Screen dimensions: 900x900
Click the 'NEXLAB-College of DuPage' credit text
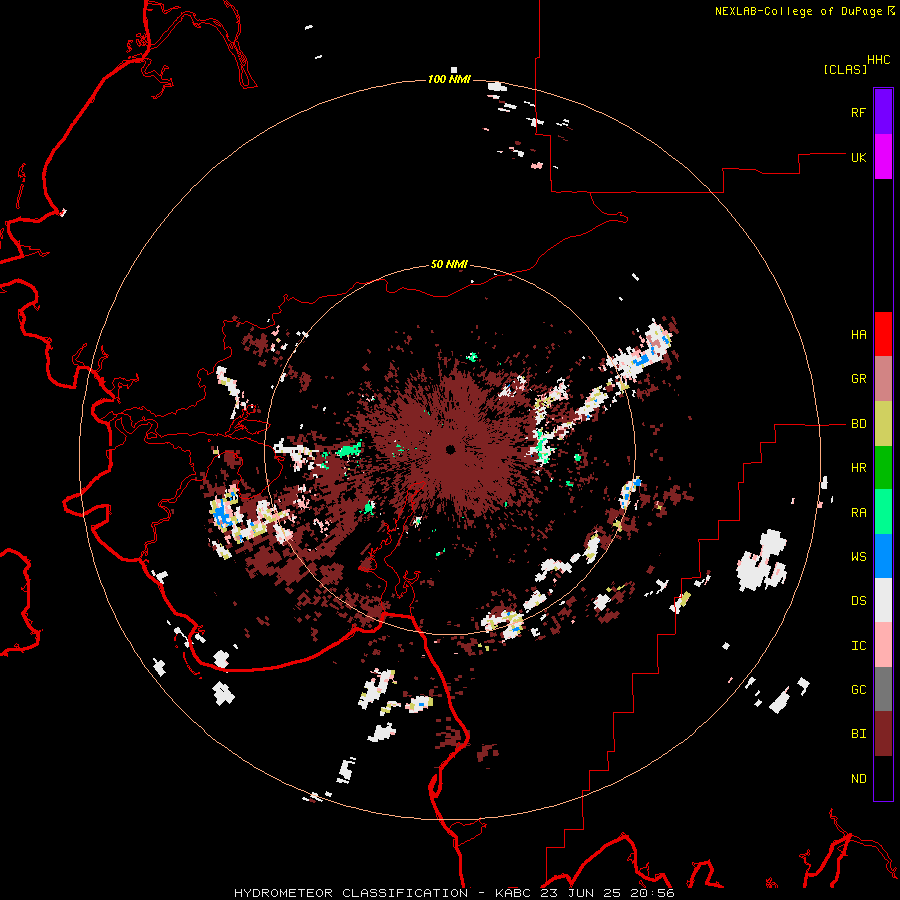point(798,11)
